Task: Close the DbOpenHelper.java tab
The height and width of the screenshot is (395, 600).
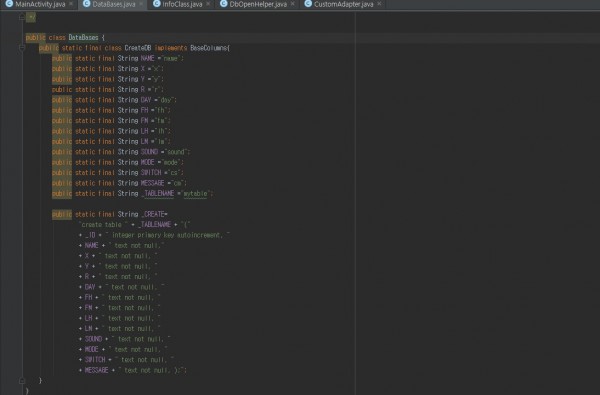Action: tap(292, 4)
